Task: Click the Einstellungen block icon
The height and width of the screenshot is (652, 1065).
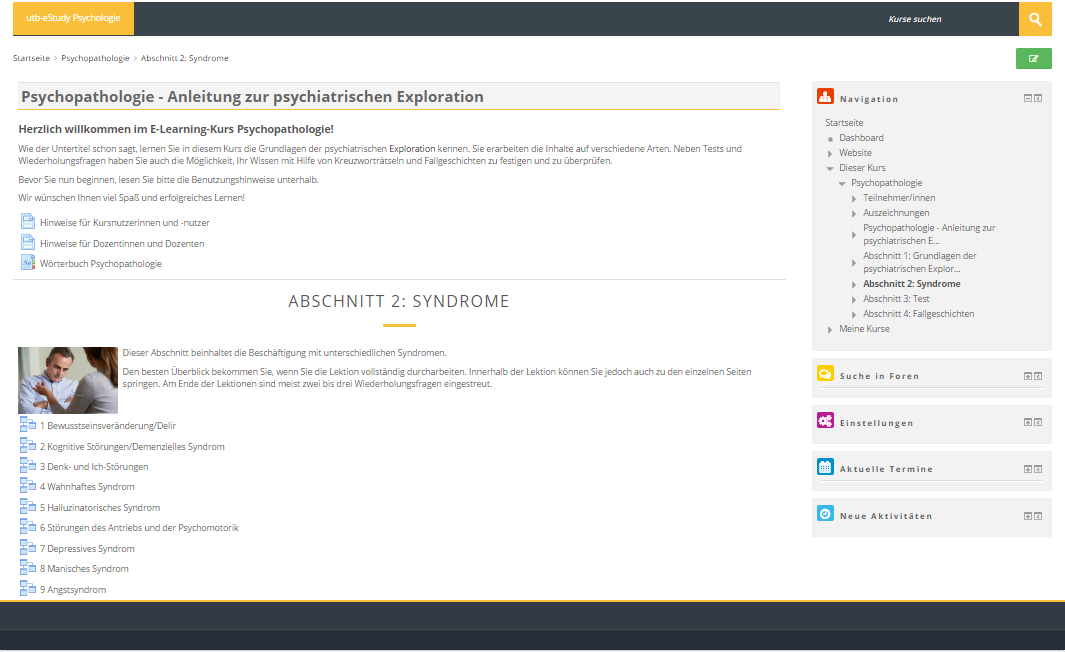Action: coord(825,420)
